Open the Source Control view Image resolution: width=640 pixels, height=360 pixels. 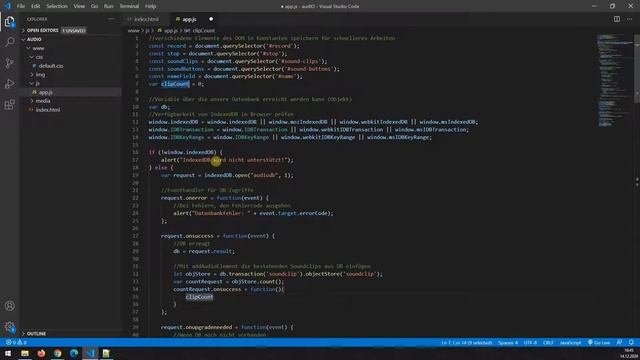coord(9,63)
